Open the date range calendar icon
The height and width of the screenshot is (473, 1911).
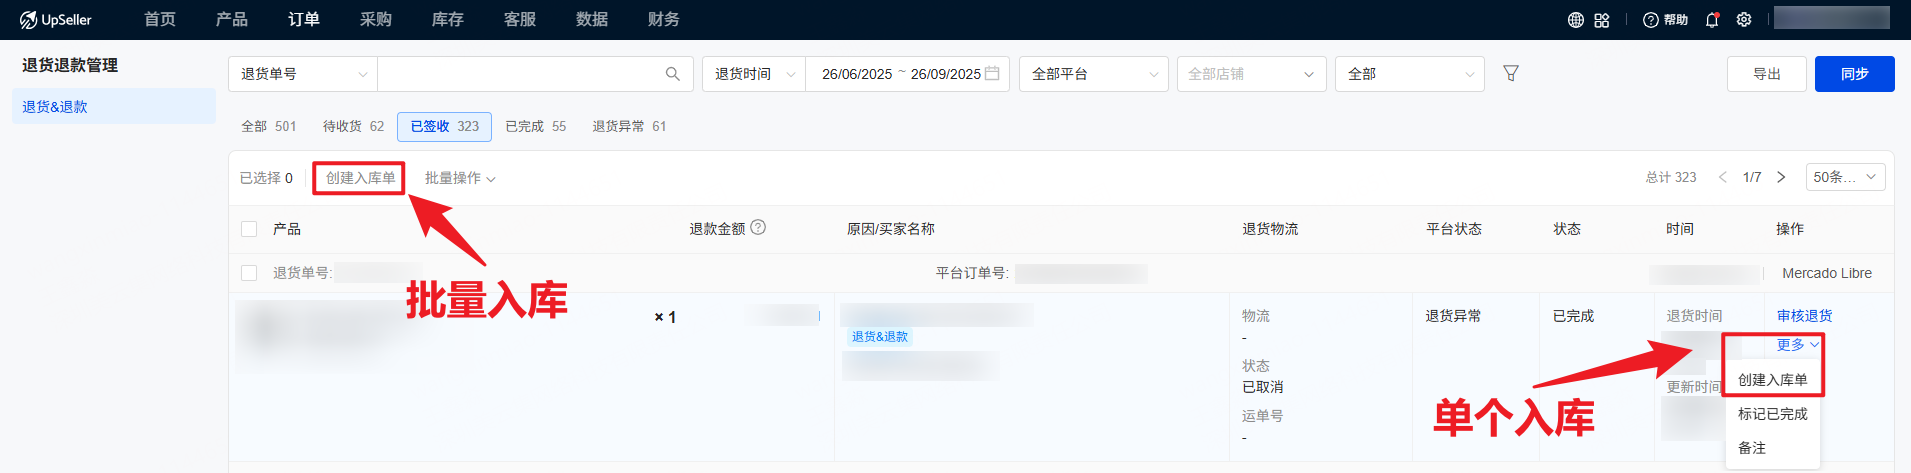click(992, 74)
